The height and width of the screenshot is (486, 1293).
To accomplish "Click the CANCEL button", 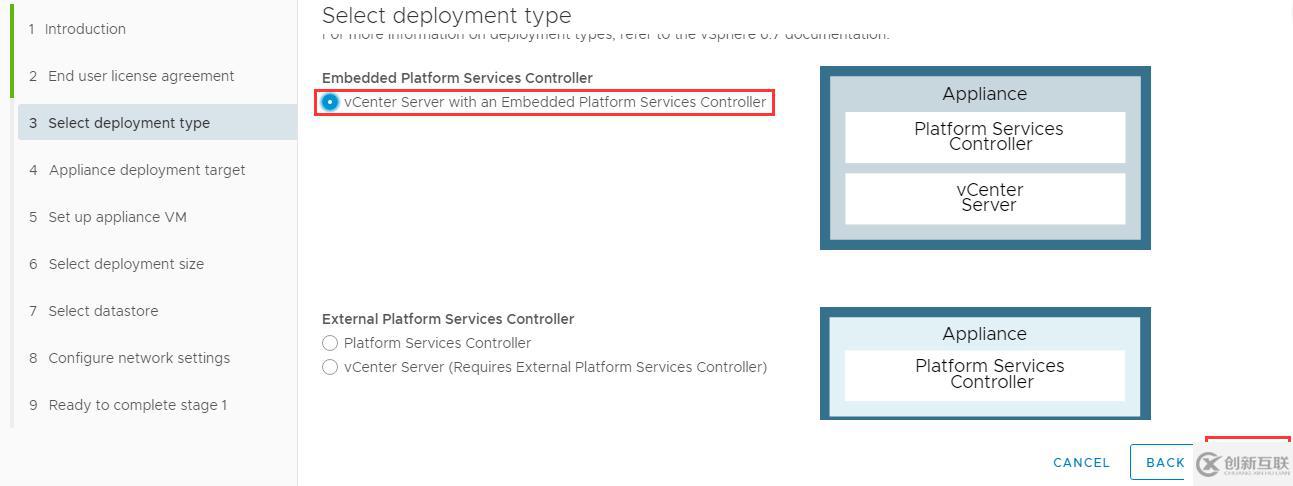I will [x=1081, y=463].
